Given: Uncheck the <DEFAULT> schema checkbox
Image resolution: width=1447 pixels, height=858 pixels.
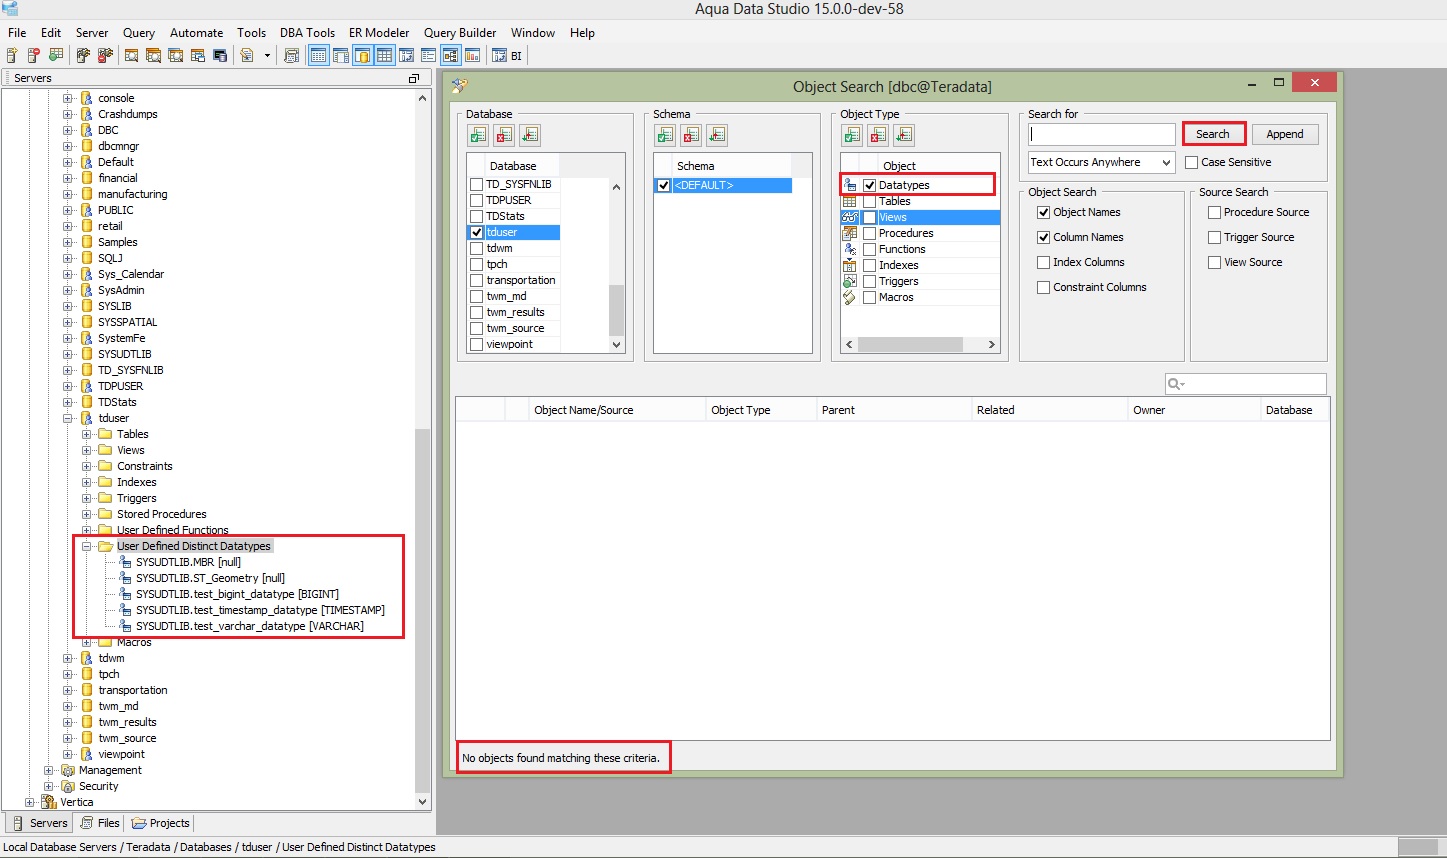Looking at the screenshot, I should pyautogui.click(x=664, y=185).
